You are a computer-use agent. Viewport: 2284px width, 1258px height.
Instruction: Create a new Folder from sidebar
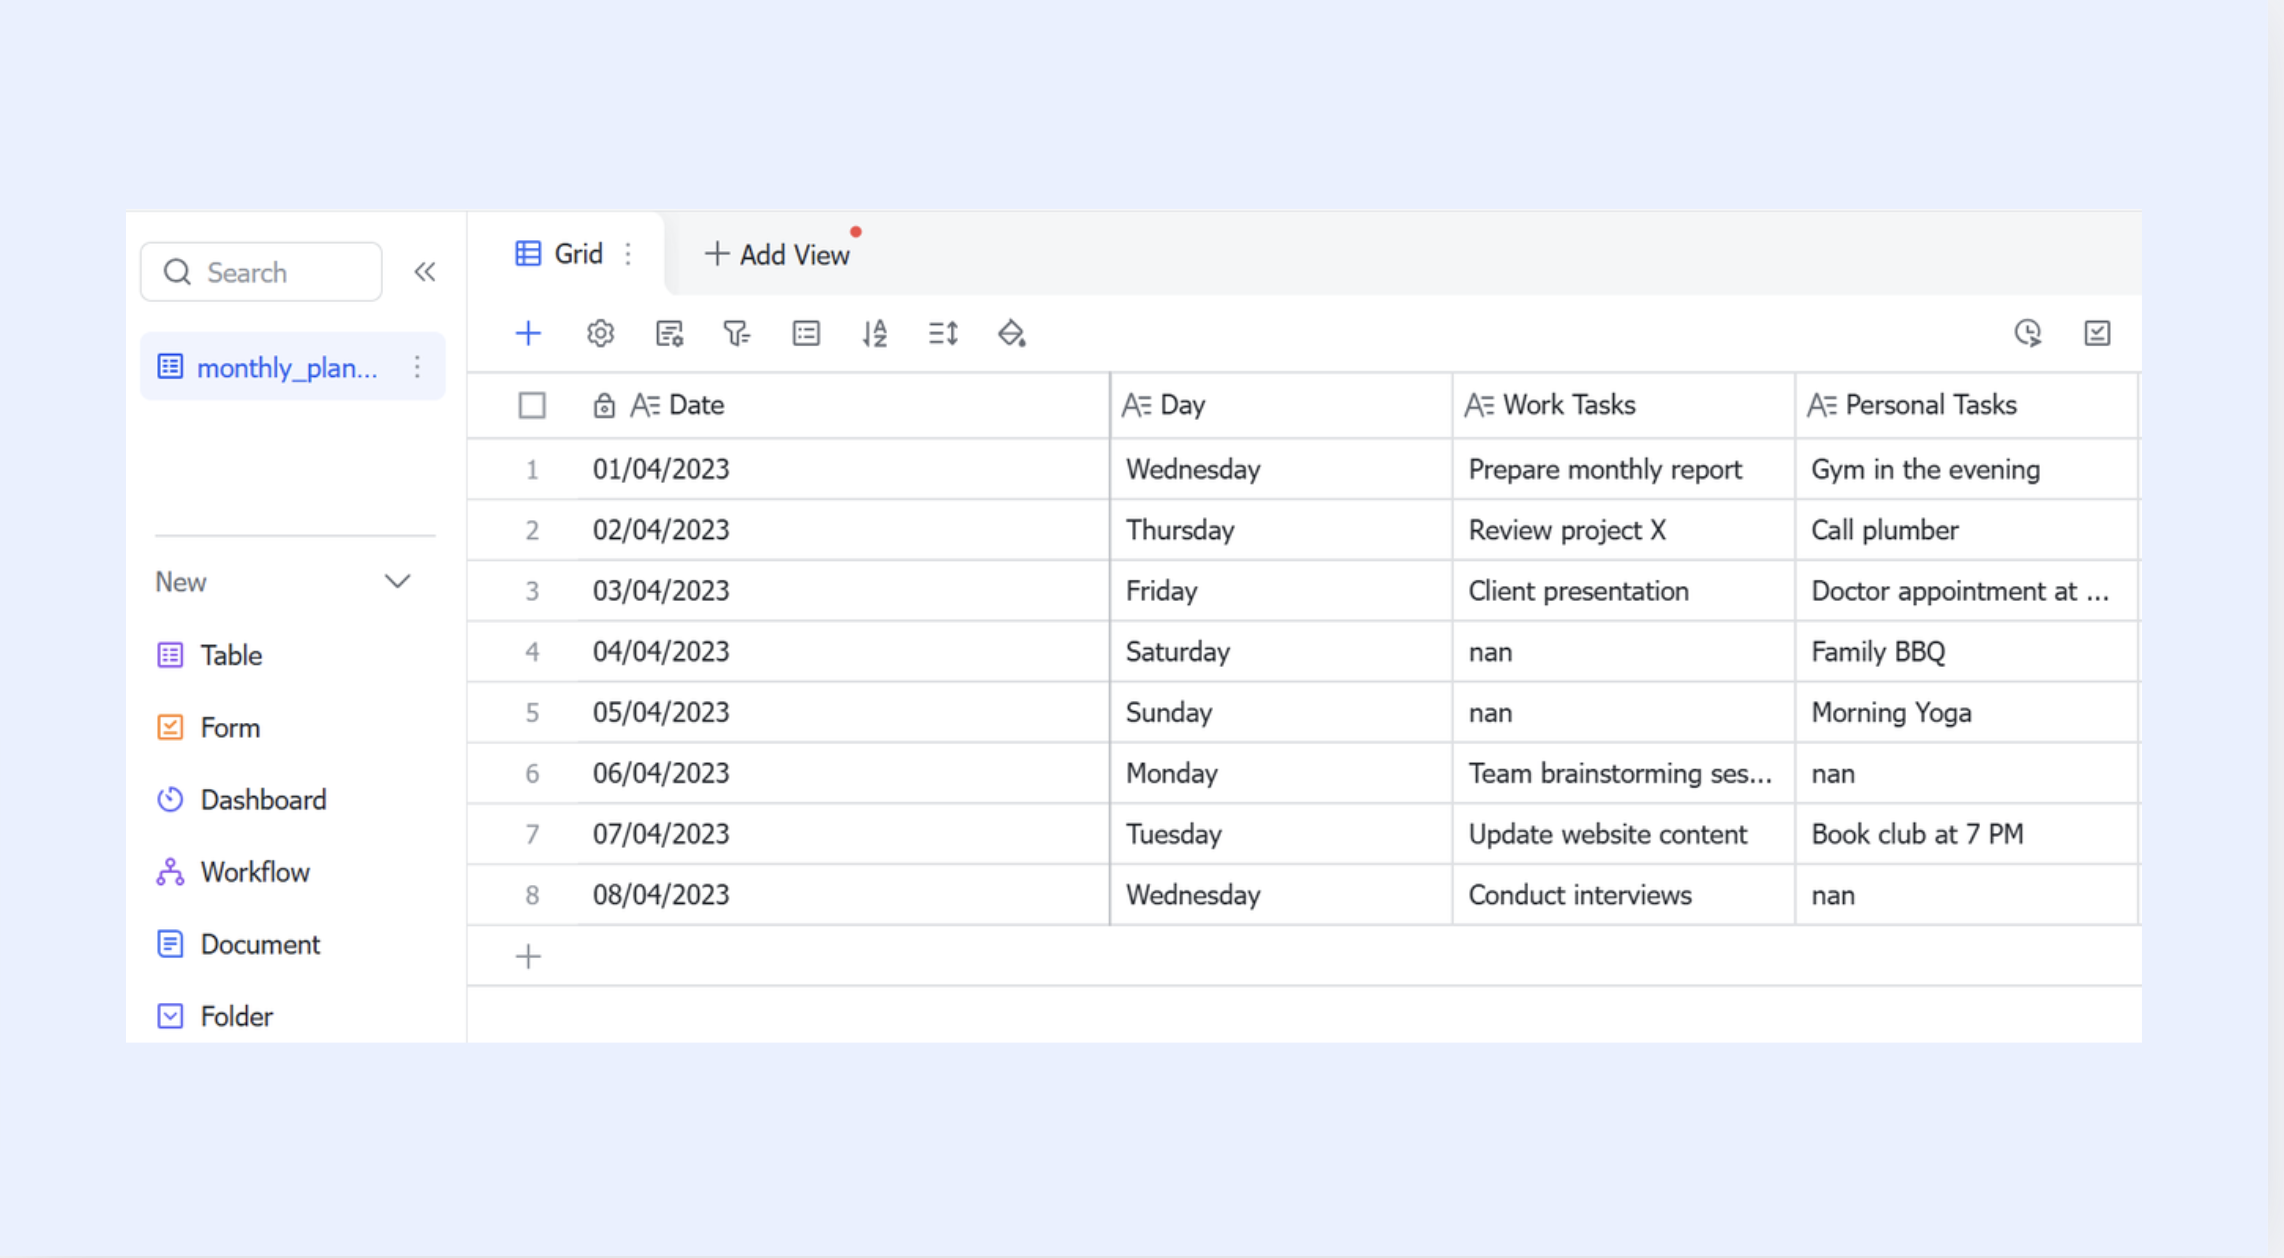click(x=215, y=1016)
